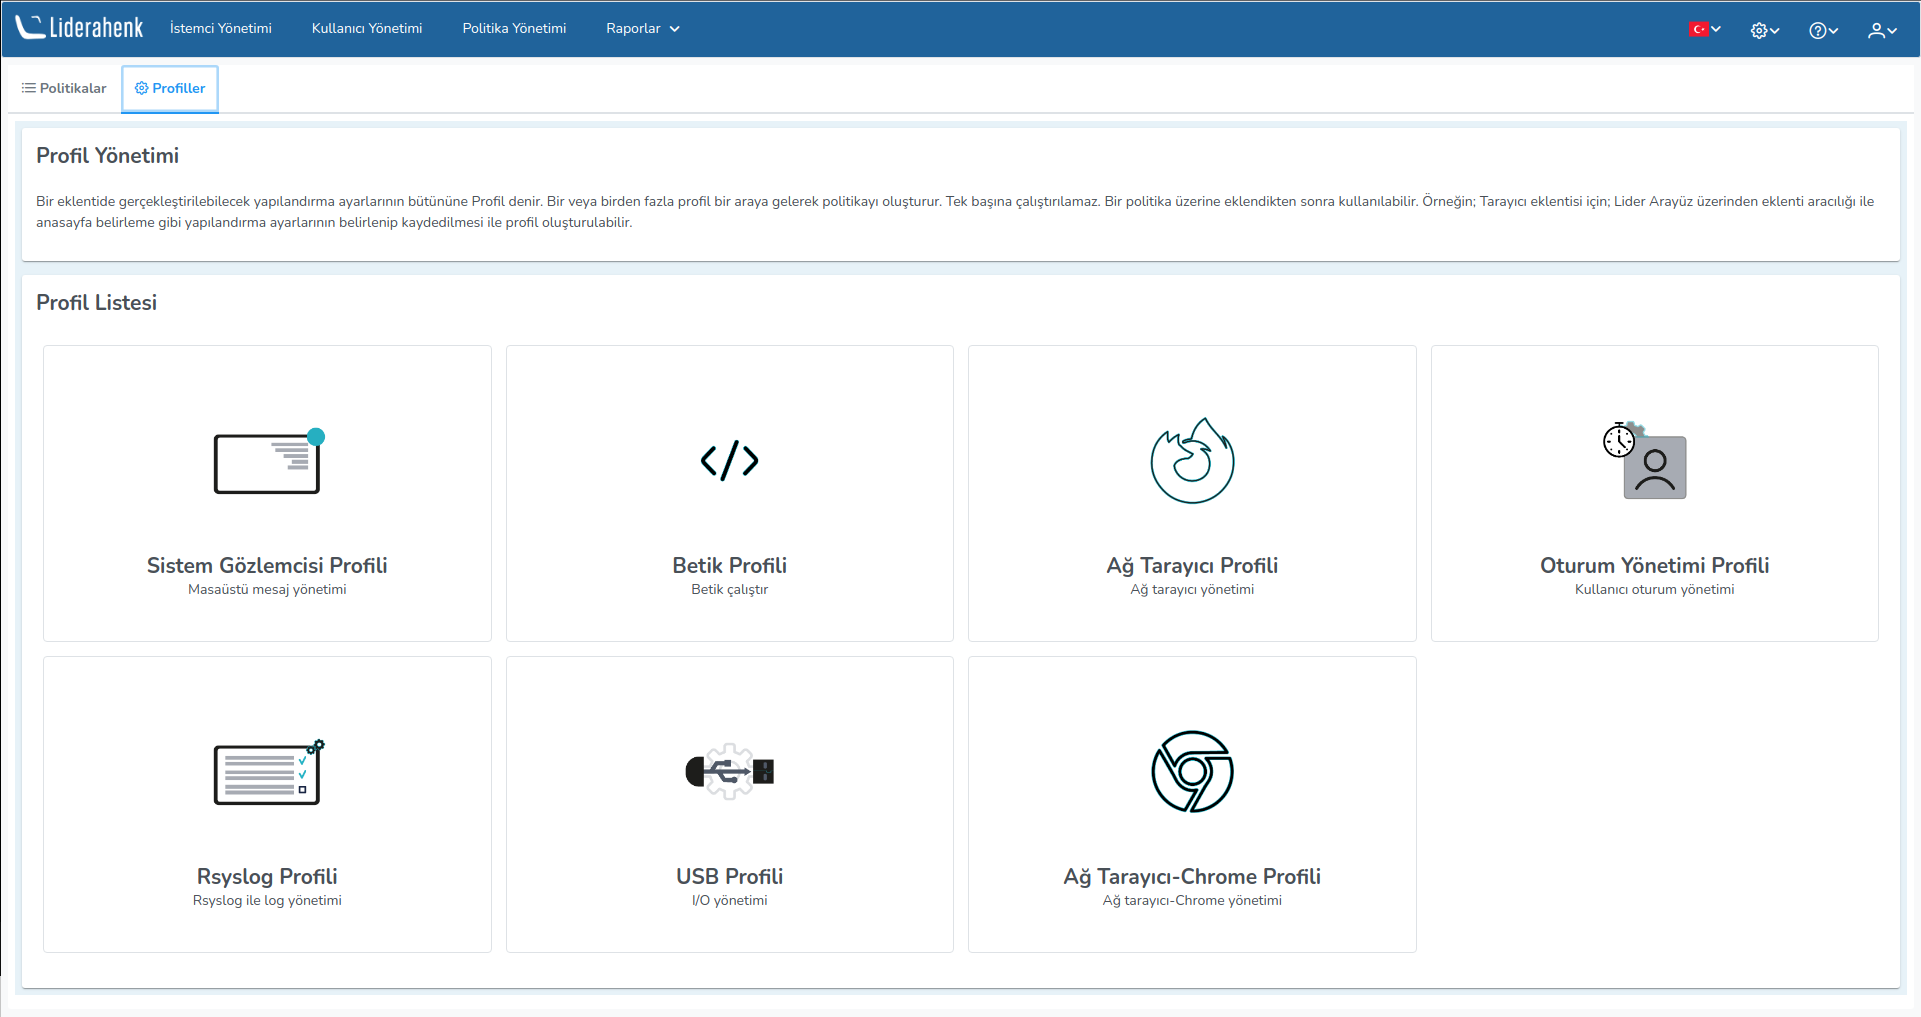
Task: Open İstemci Yönetimi menu item
Action: click(x=220, y=28)
